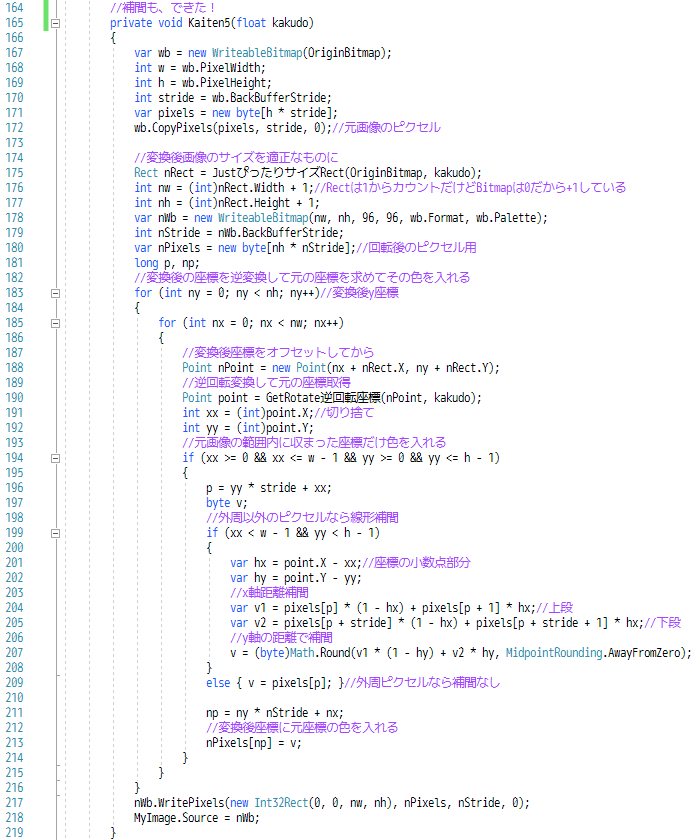The width and height of the screenshot is (696, 840).
Task: Click 'var hy' on line 202
Action: click(248, 578)
